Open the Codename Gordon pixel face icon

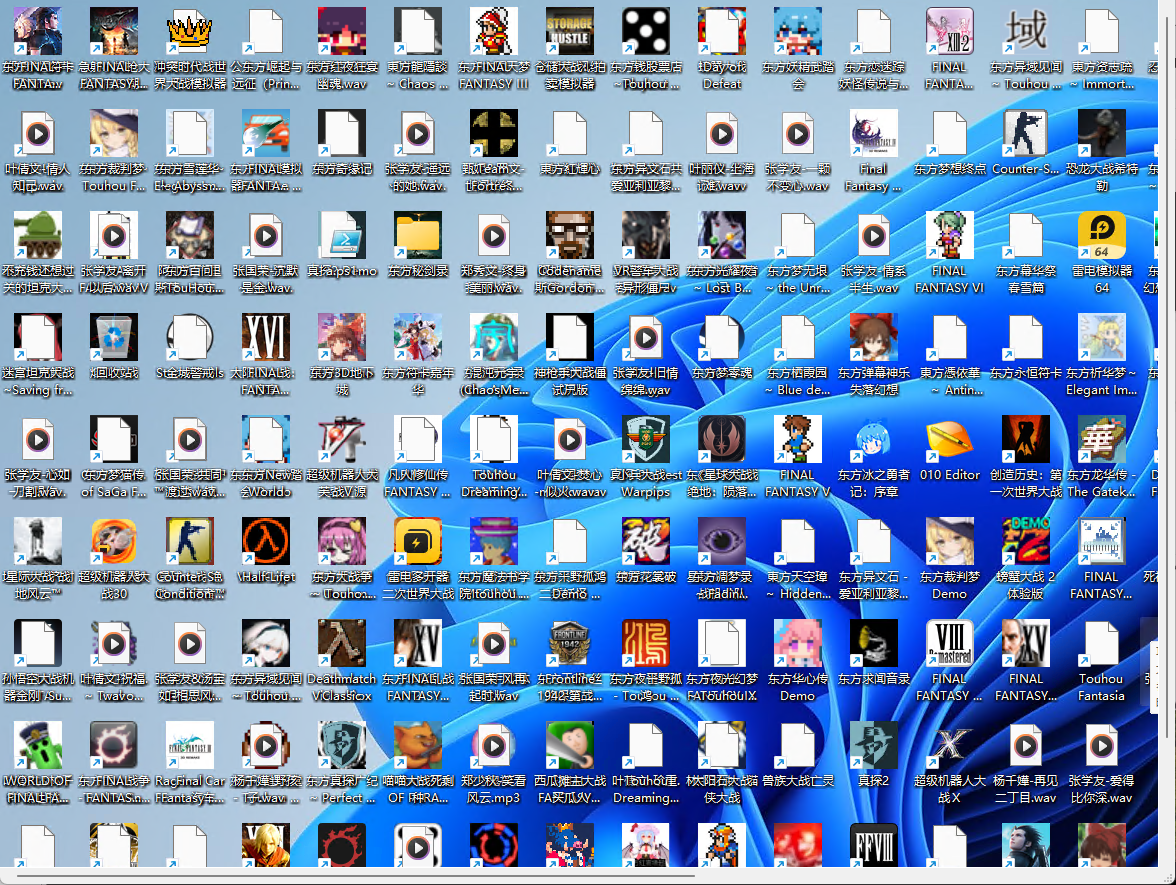click(570, 236)
